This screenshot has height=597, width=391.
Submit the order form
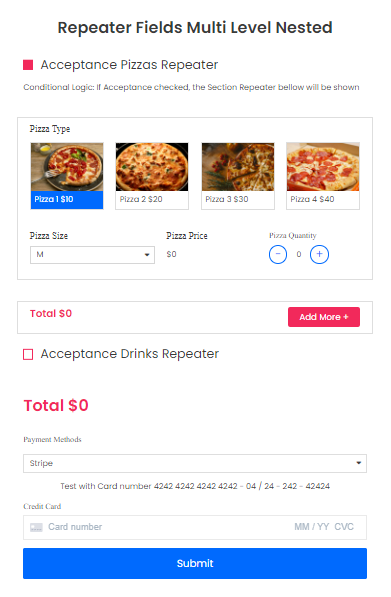[x=195, y=564]
